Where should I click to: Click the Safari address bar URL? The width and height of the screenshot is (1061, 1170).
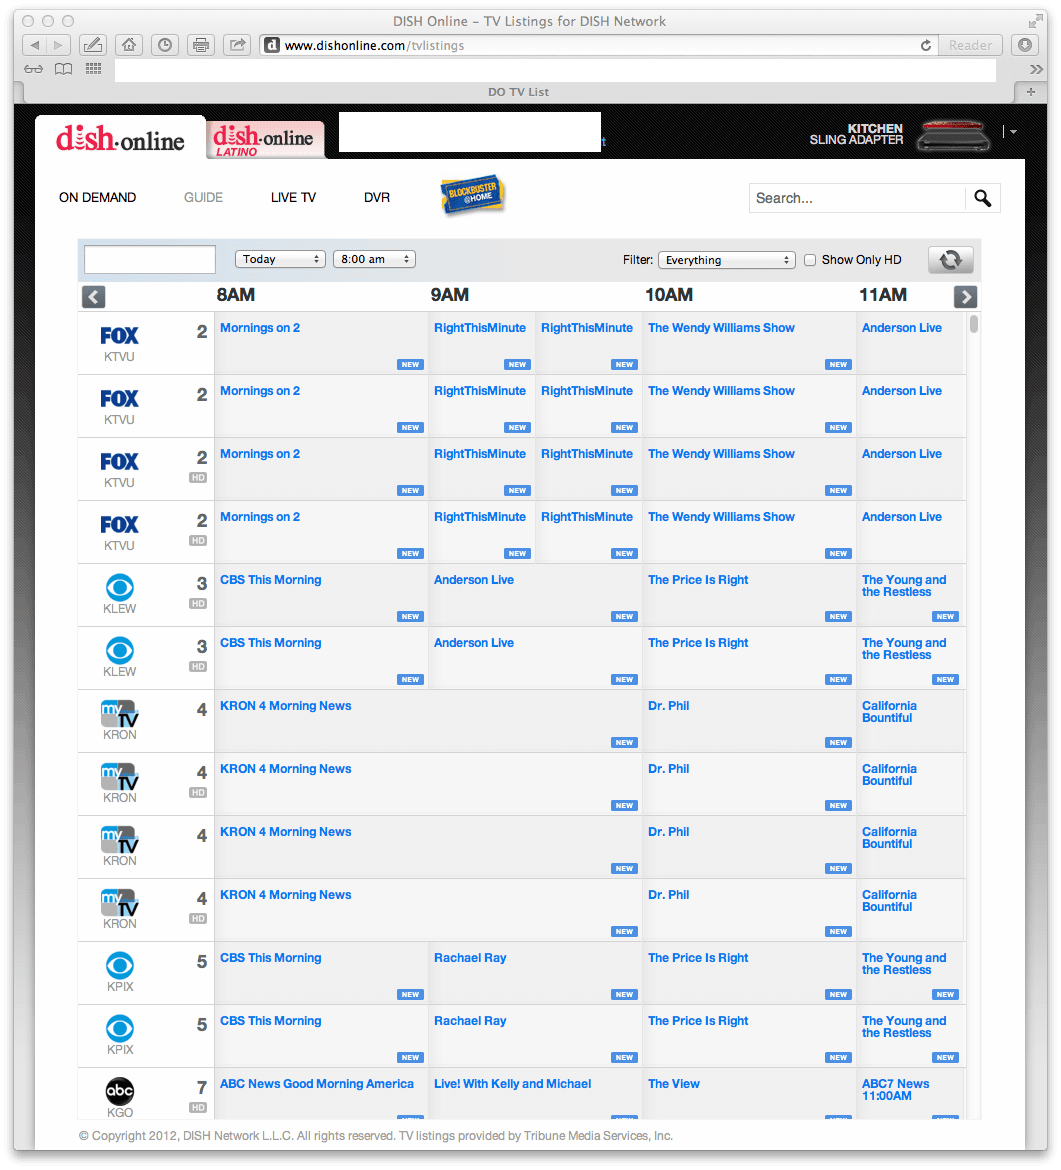pyautogui.click(x=375, y=46)
